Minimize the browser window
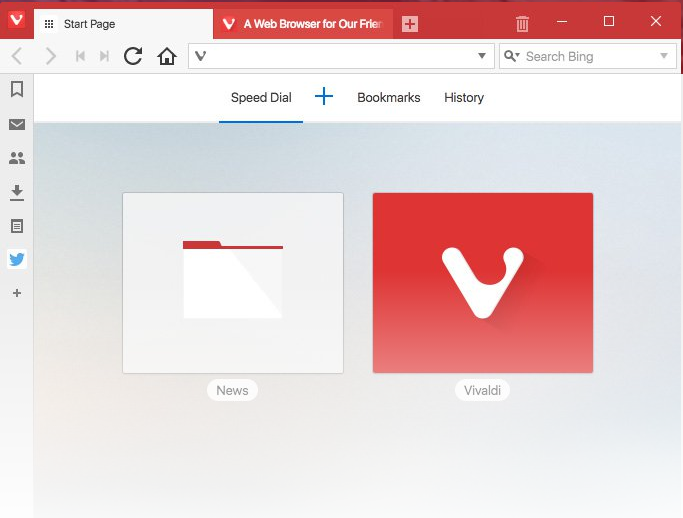Screen dimensions: 683x518 (562, 21)
